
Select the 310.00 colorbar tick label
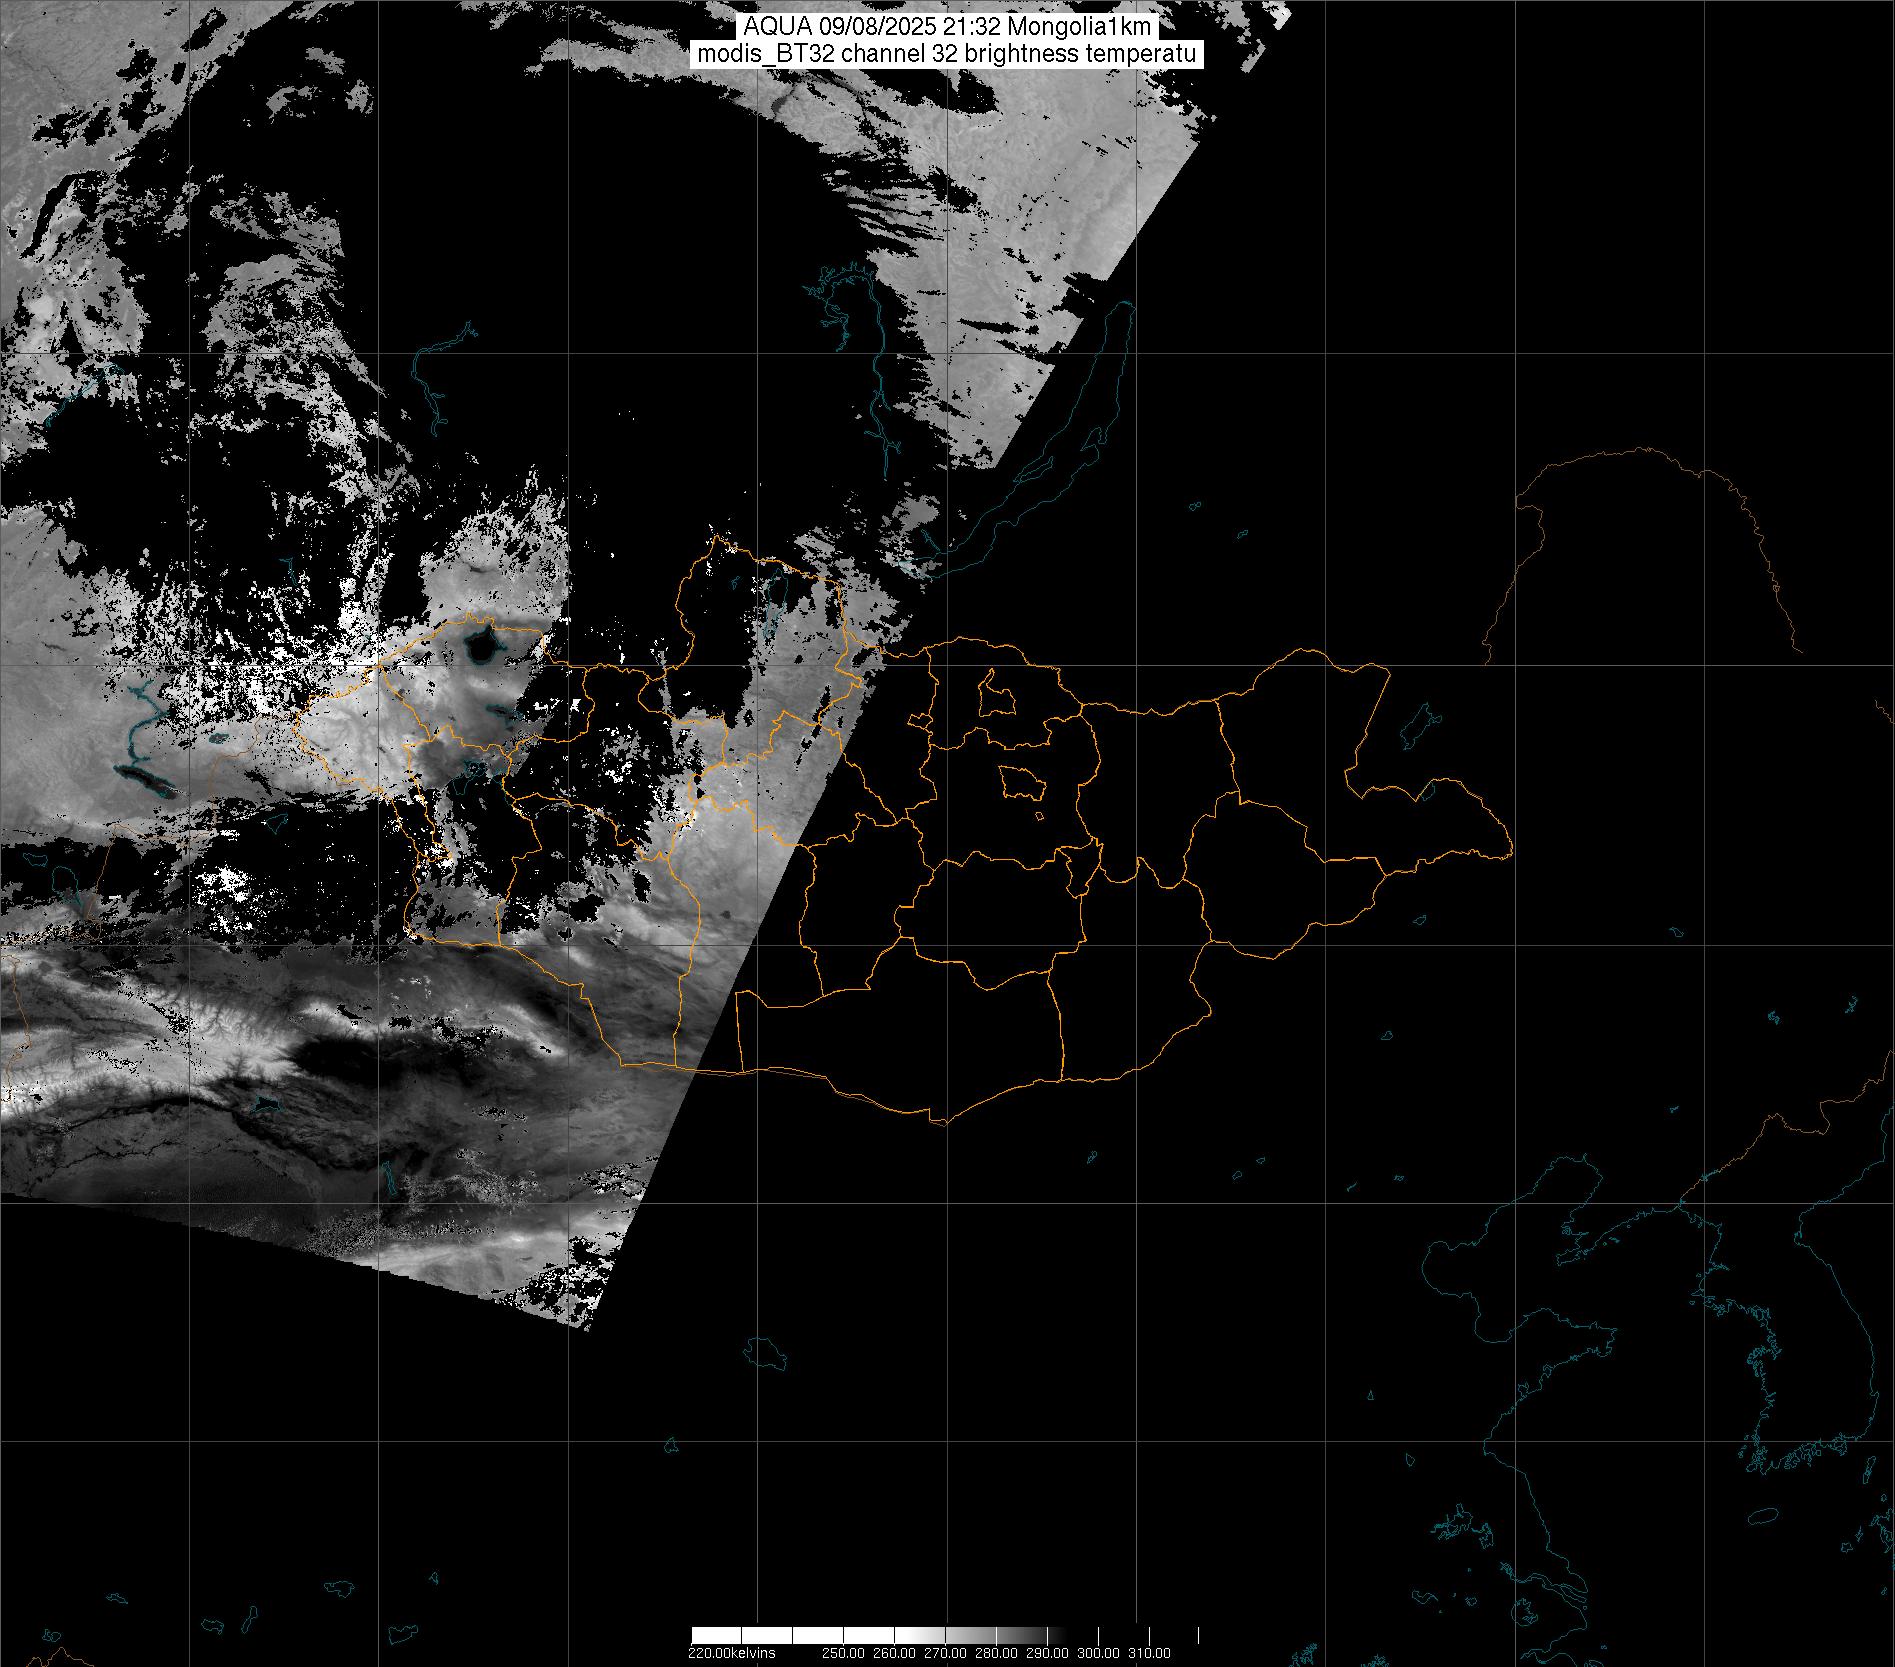pos(1149,1652)
